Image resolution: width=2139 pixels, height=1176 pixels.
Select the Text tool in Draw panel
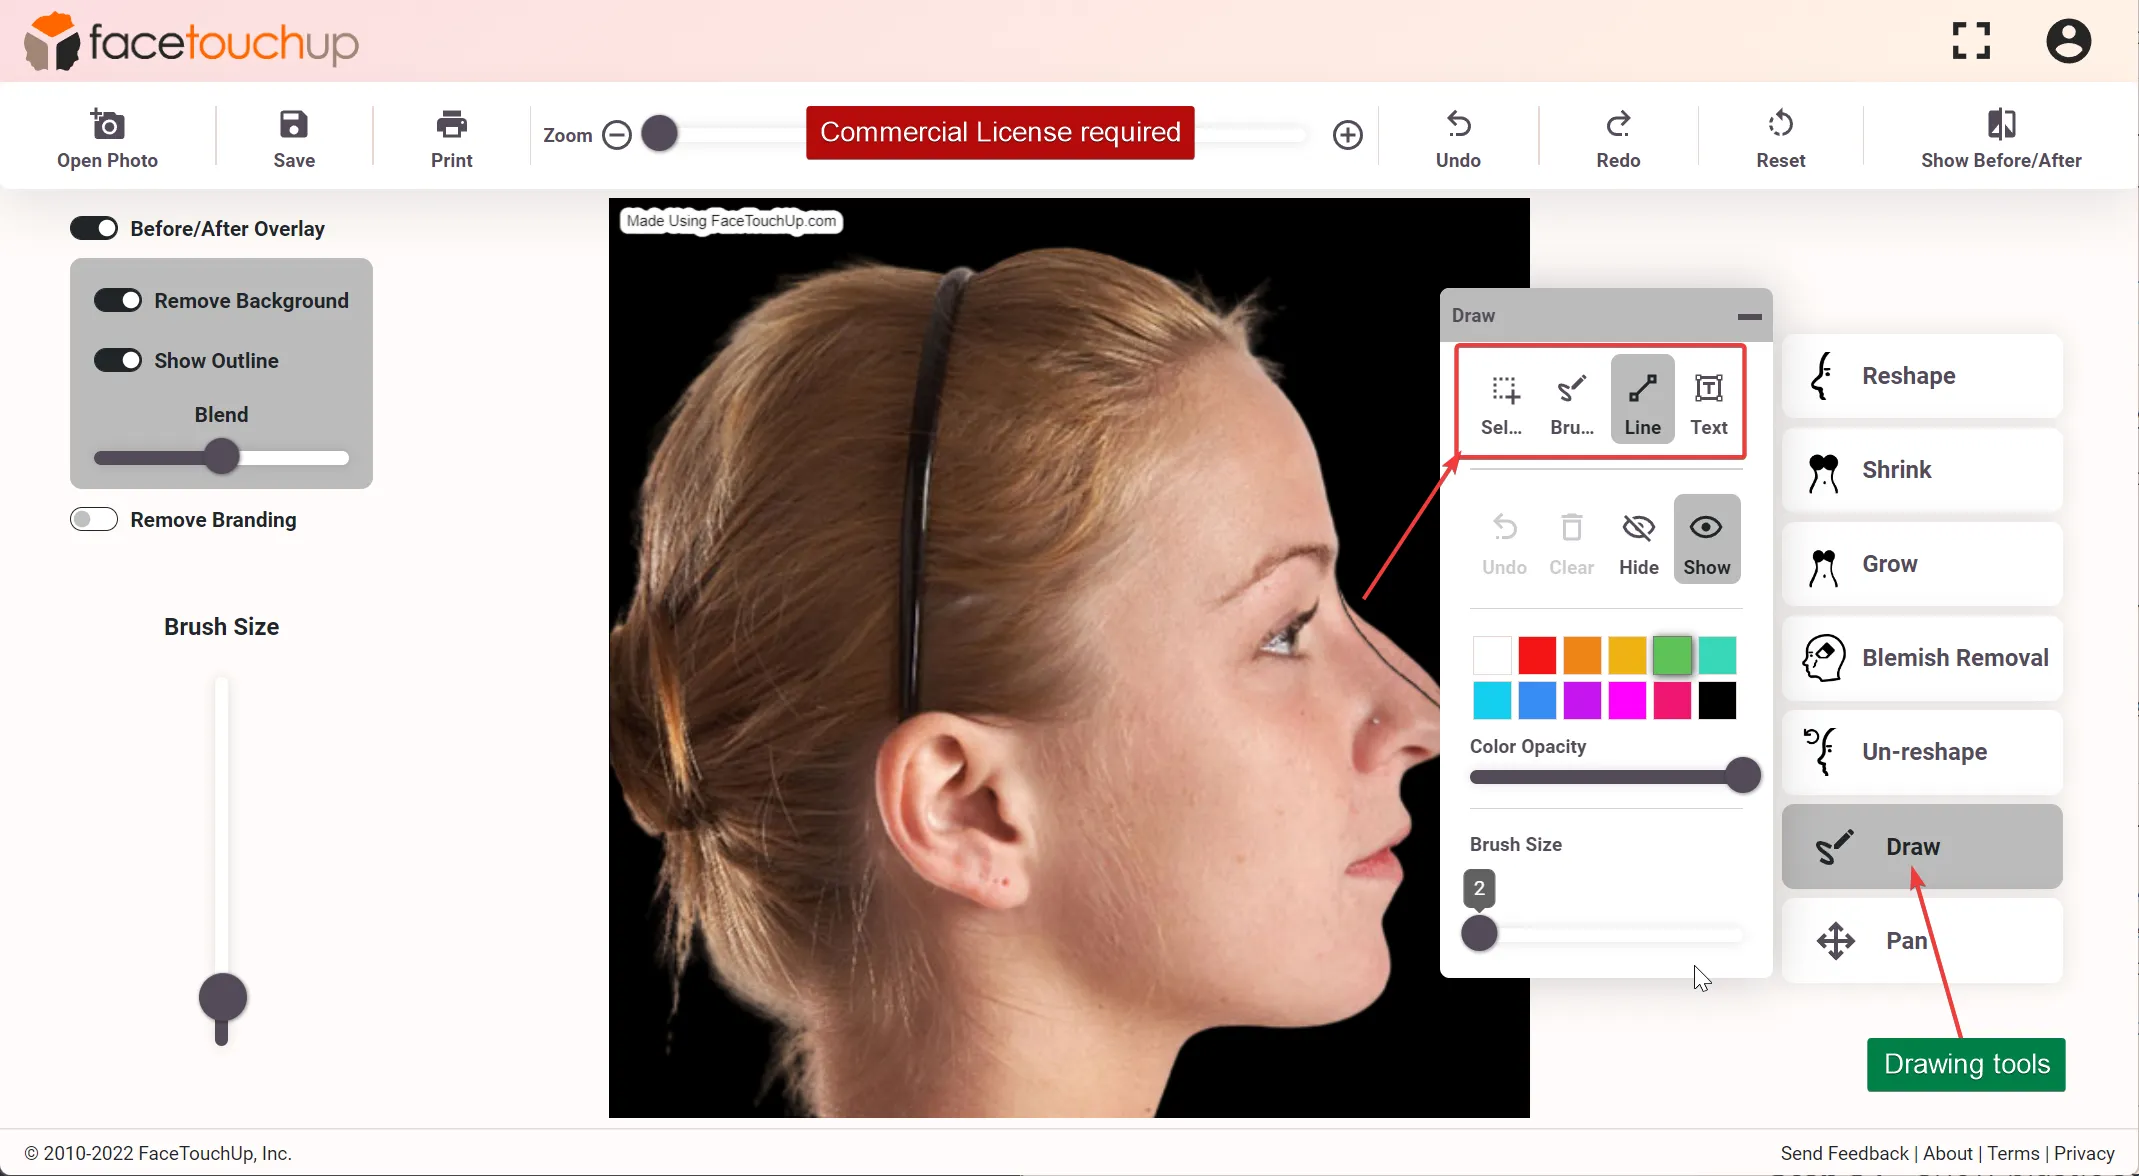1708,399
